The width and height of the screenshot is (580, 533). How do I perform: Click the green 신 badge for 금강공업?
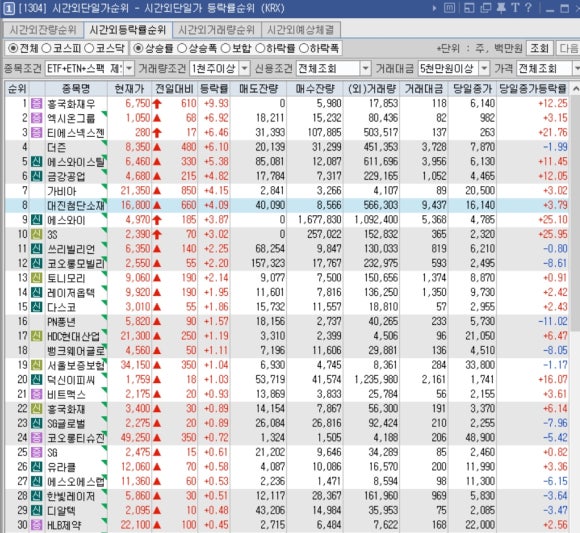(x=36, y=176)
